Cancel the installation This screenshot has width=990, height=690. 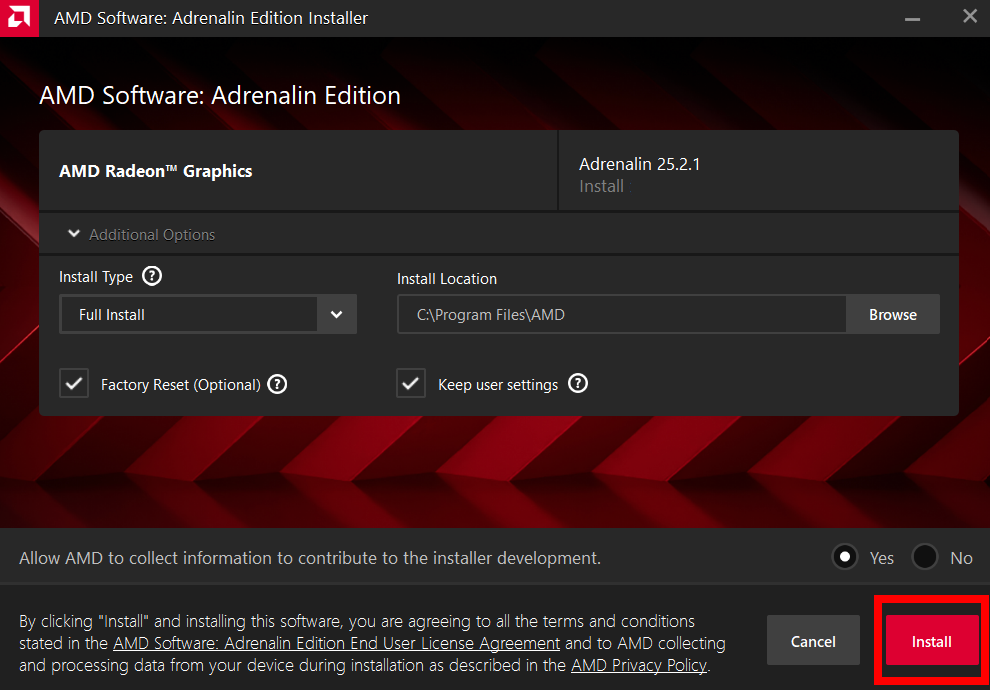[x=813, y=641]
